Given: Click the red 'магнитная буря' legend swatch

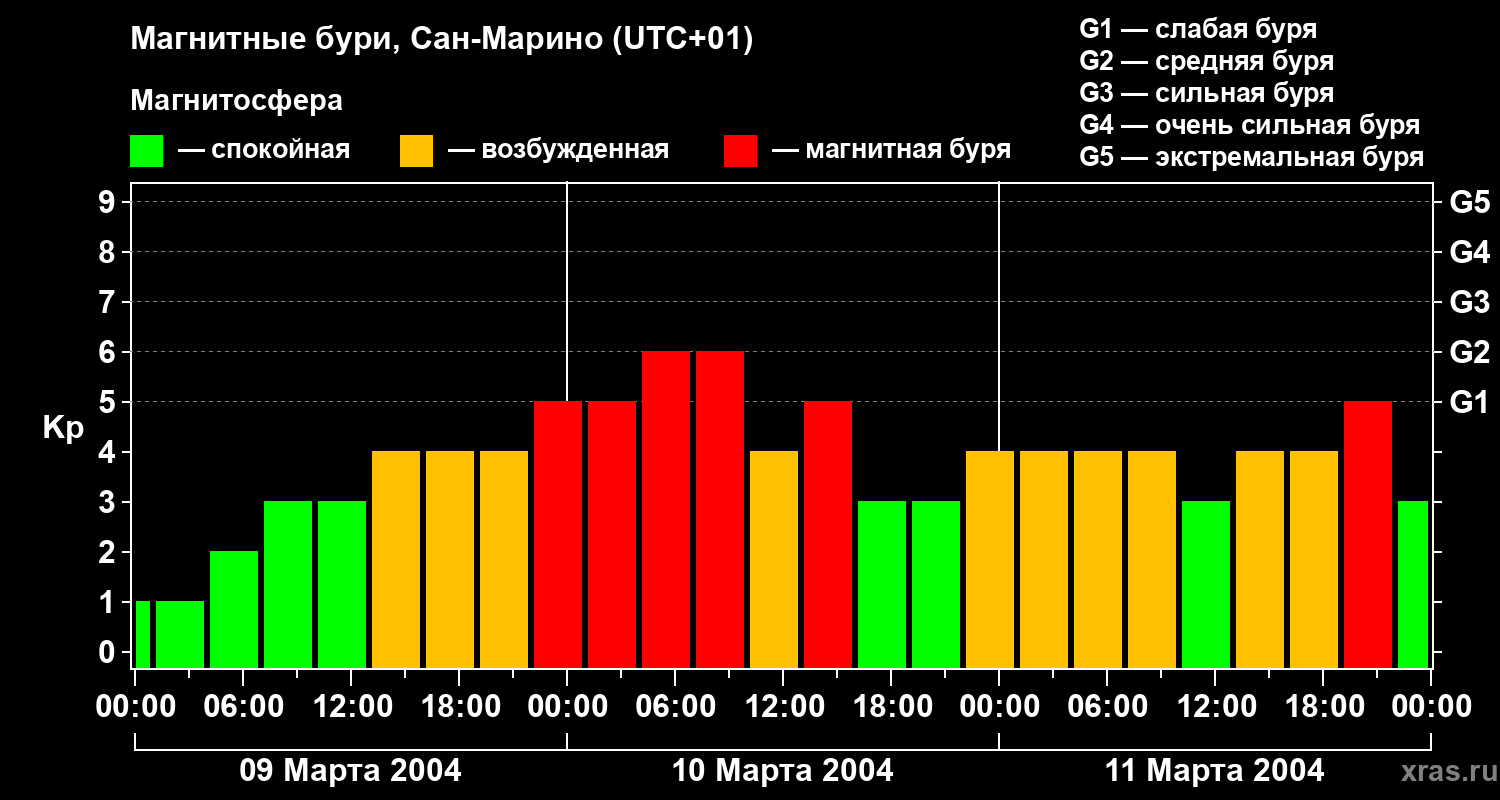Looking at the screenshot, I should click(x=740, y=151).
